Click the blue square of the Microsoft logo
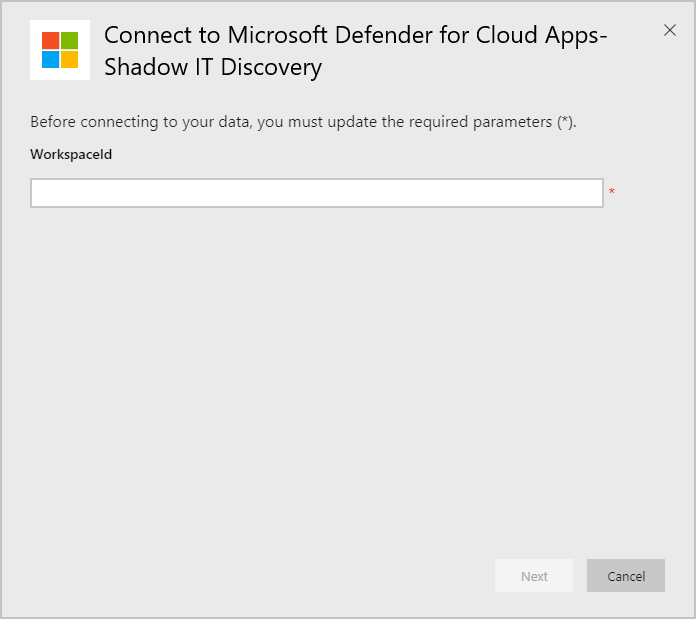696x619 pixels. tap(50, 59)
